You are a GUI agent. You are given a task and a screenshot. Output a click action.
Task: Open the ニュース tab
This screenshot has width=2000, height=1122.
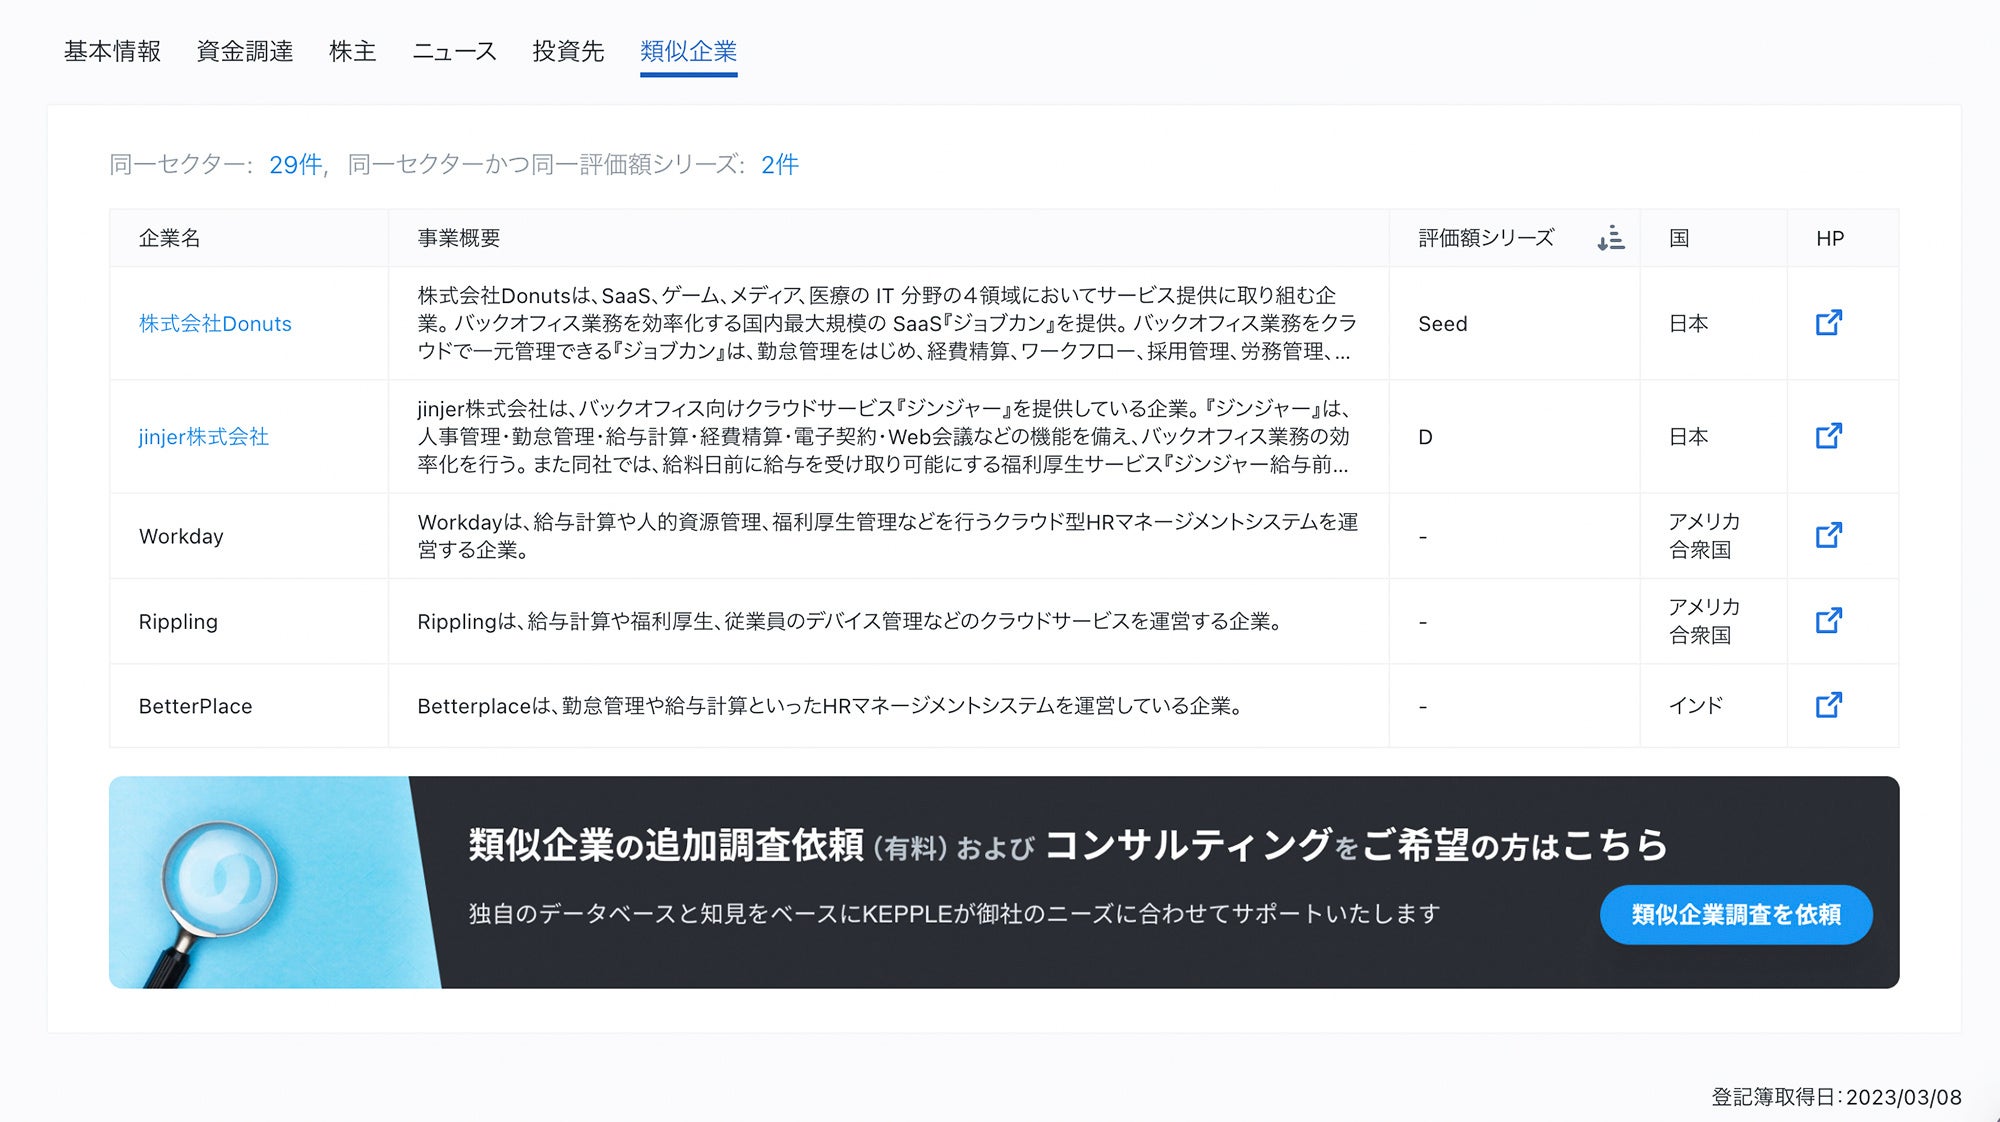tap(455, 51)
